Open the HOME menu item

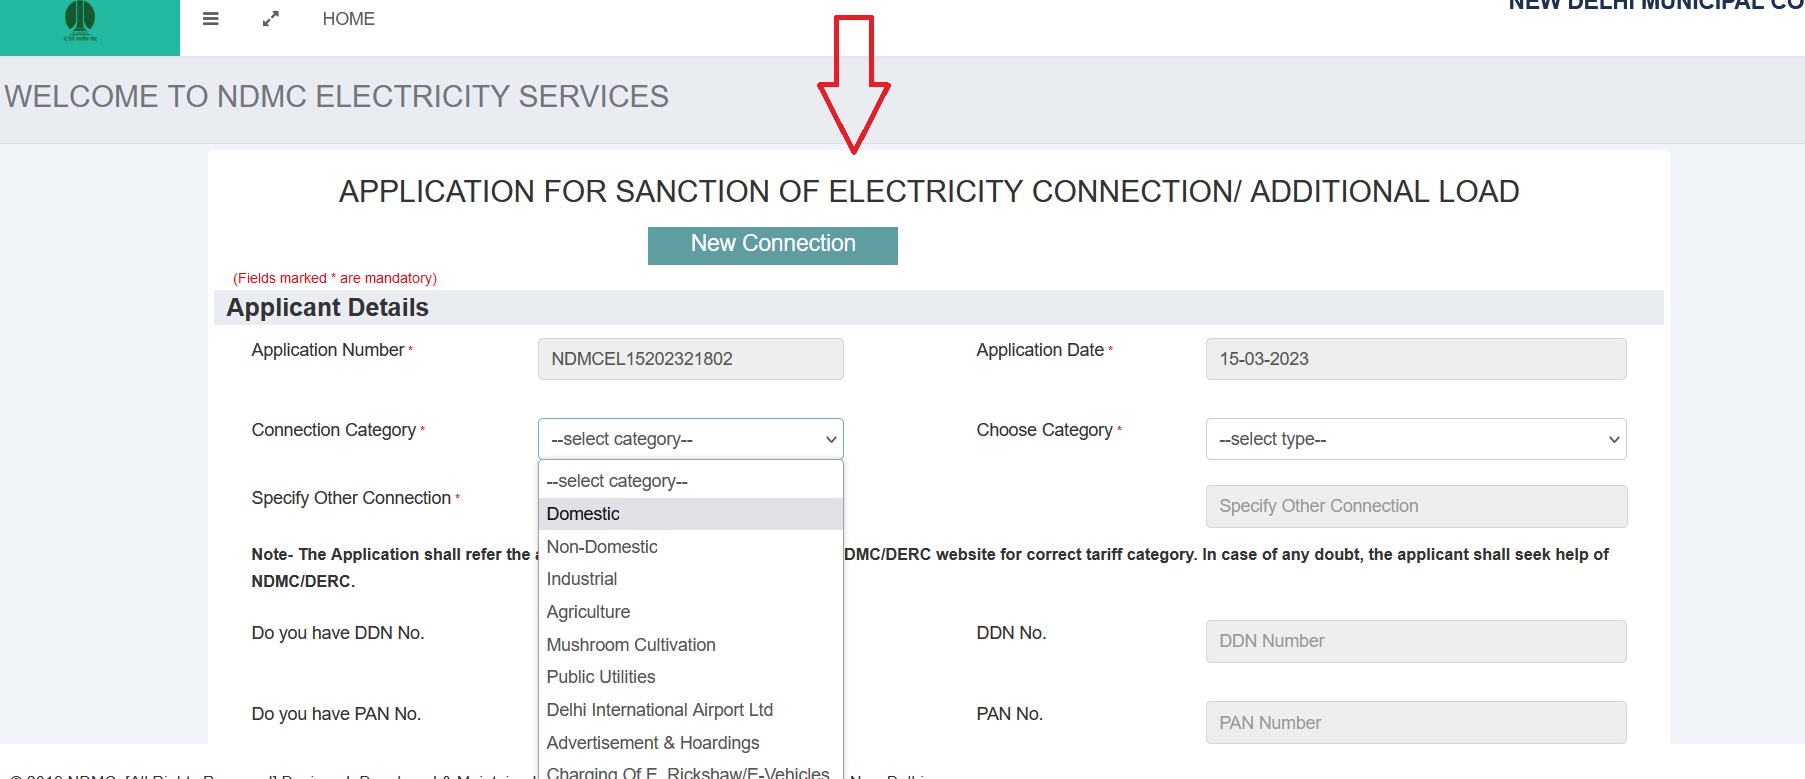348,19
